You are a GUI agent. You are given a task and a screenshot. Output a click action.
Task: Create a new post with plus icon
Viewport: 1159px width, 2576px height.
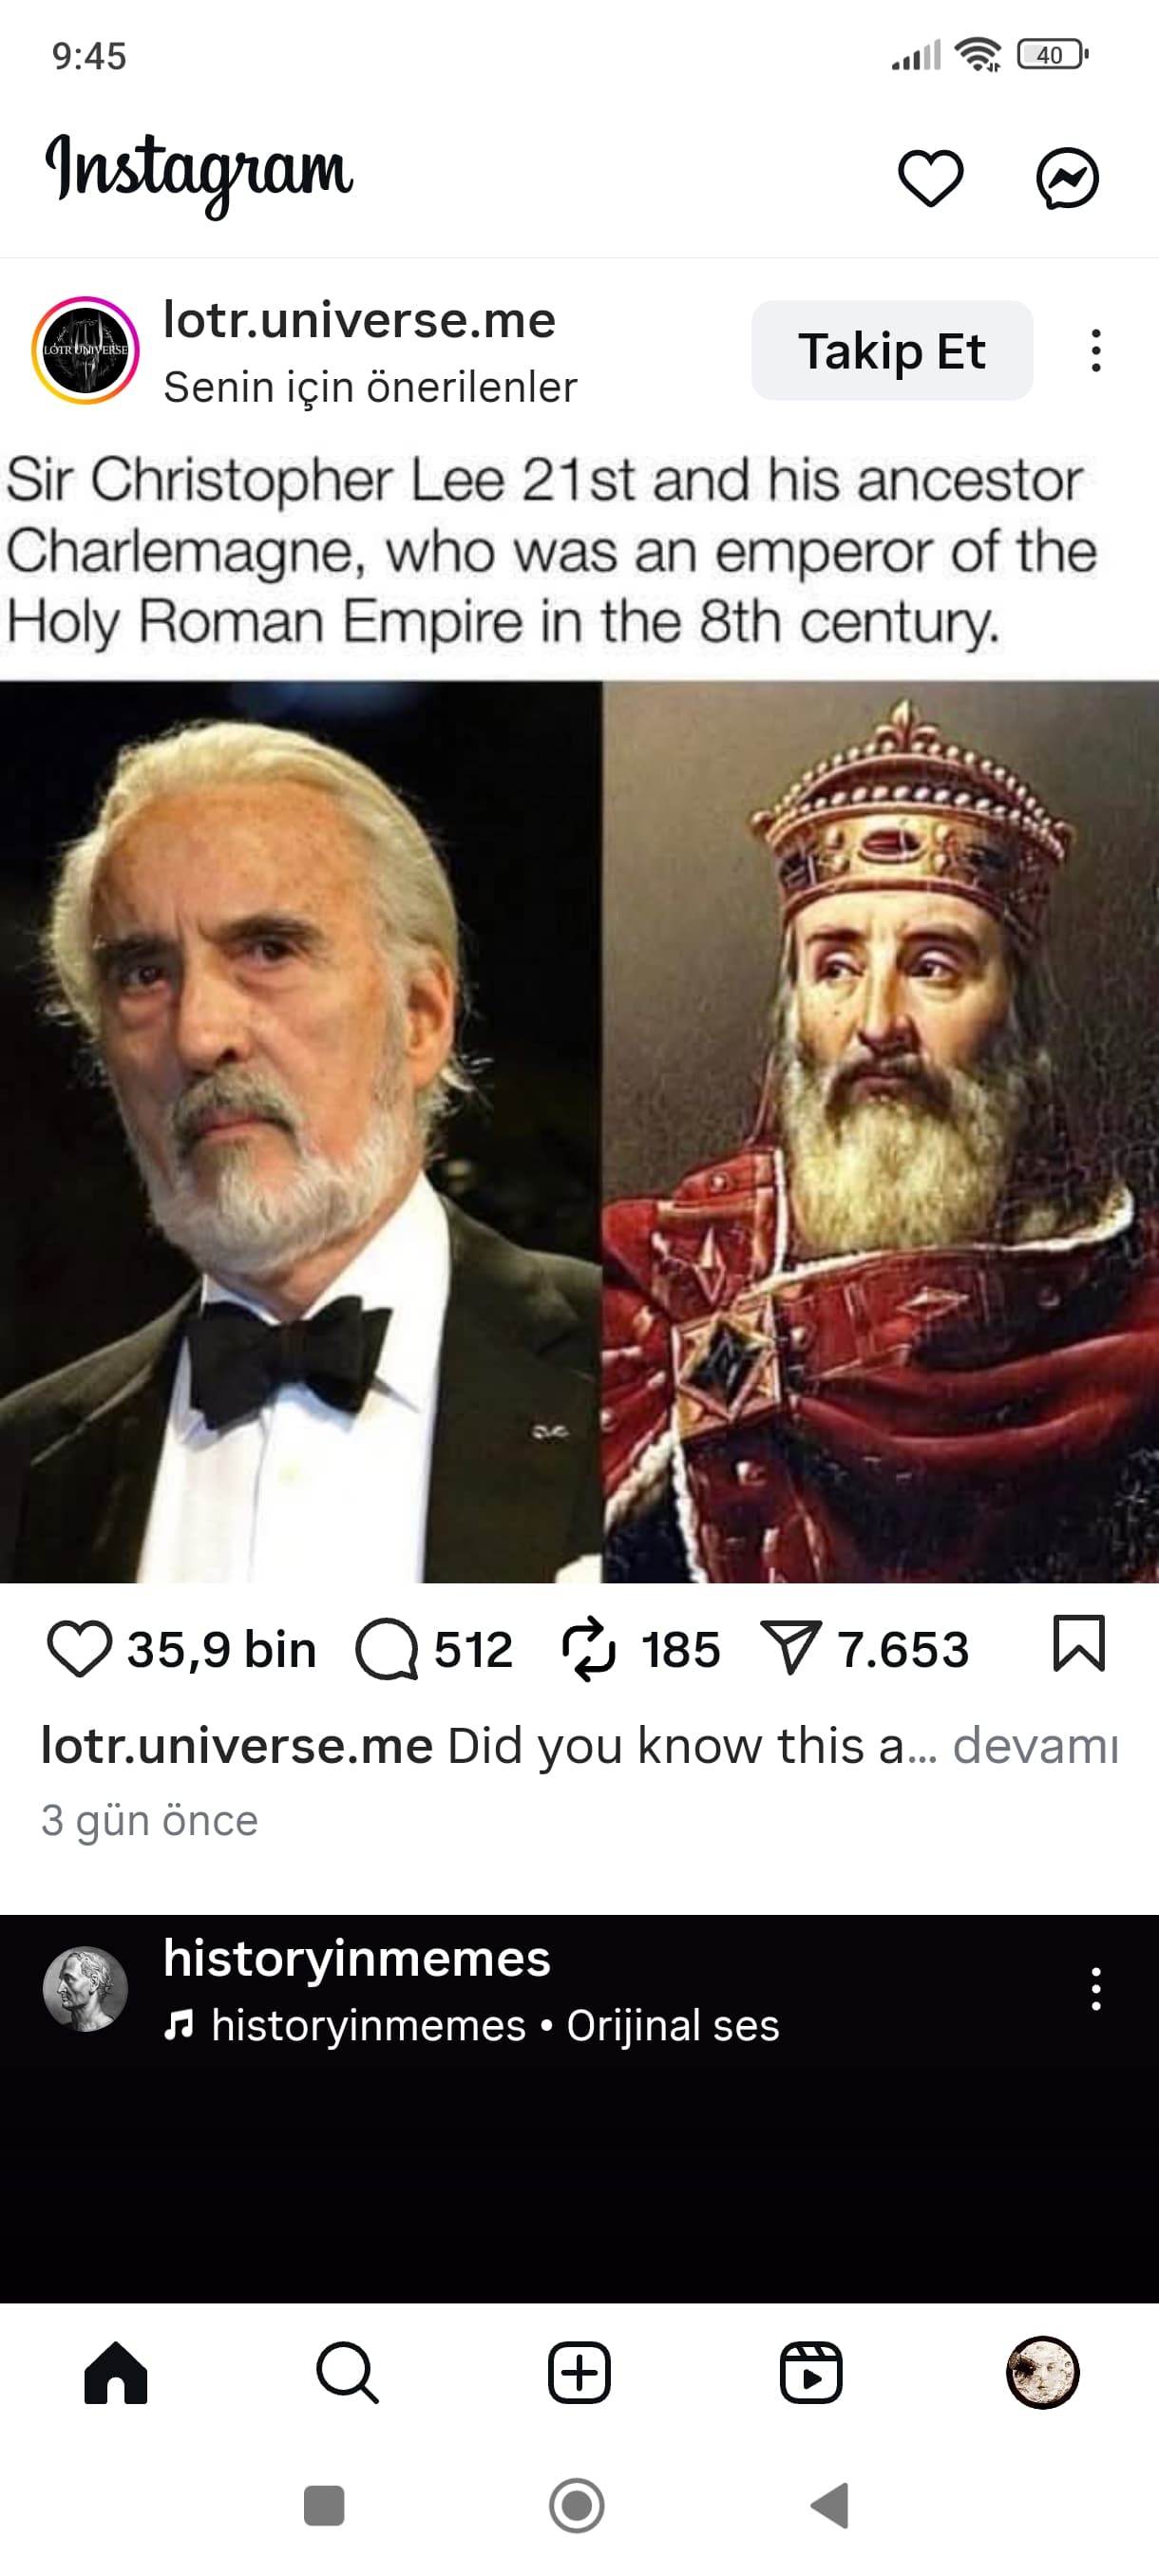(579, 2372)
